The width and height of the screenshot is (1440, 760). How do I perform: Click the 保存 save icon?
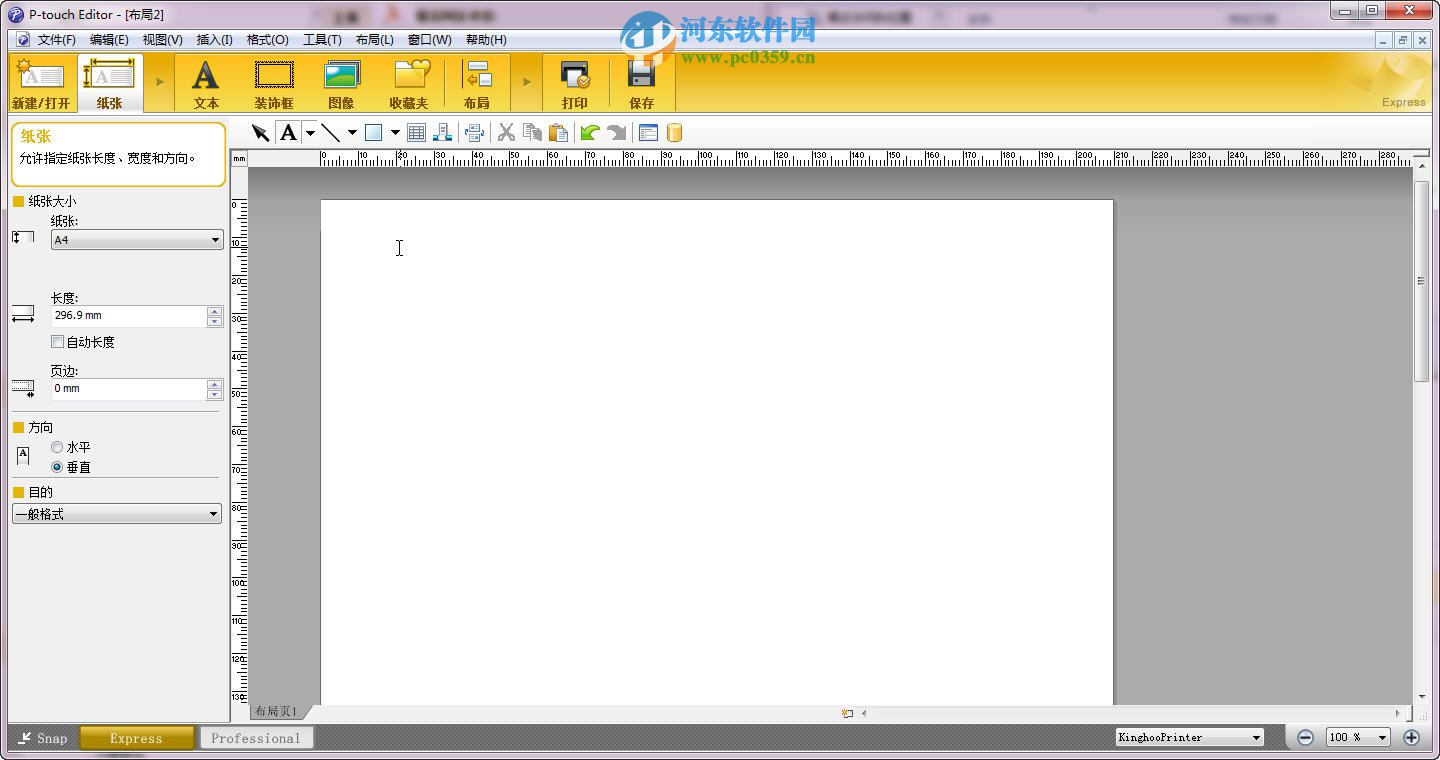(x=642, y=82)
